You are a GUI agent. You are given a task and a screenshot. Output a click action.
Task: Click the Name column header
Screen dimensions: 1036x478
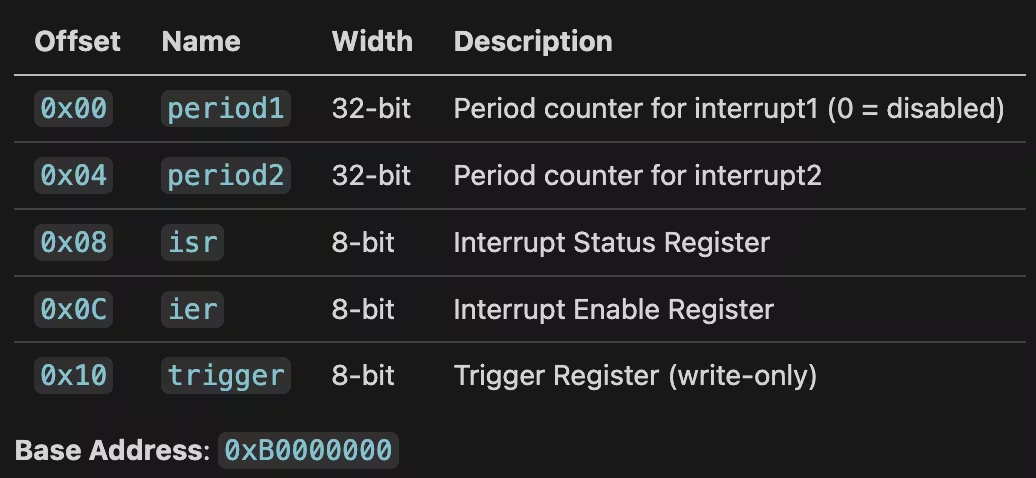(x=201, y=41)
